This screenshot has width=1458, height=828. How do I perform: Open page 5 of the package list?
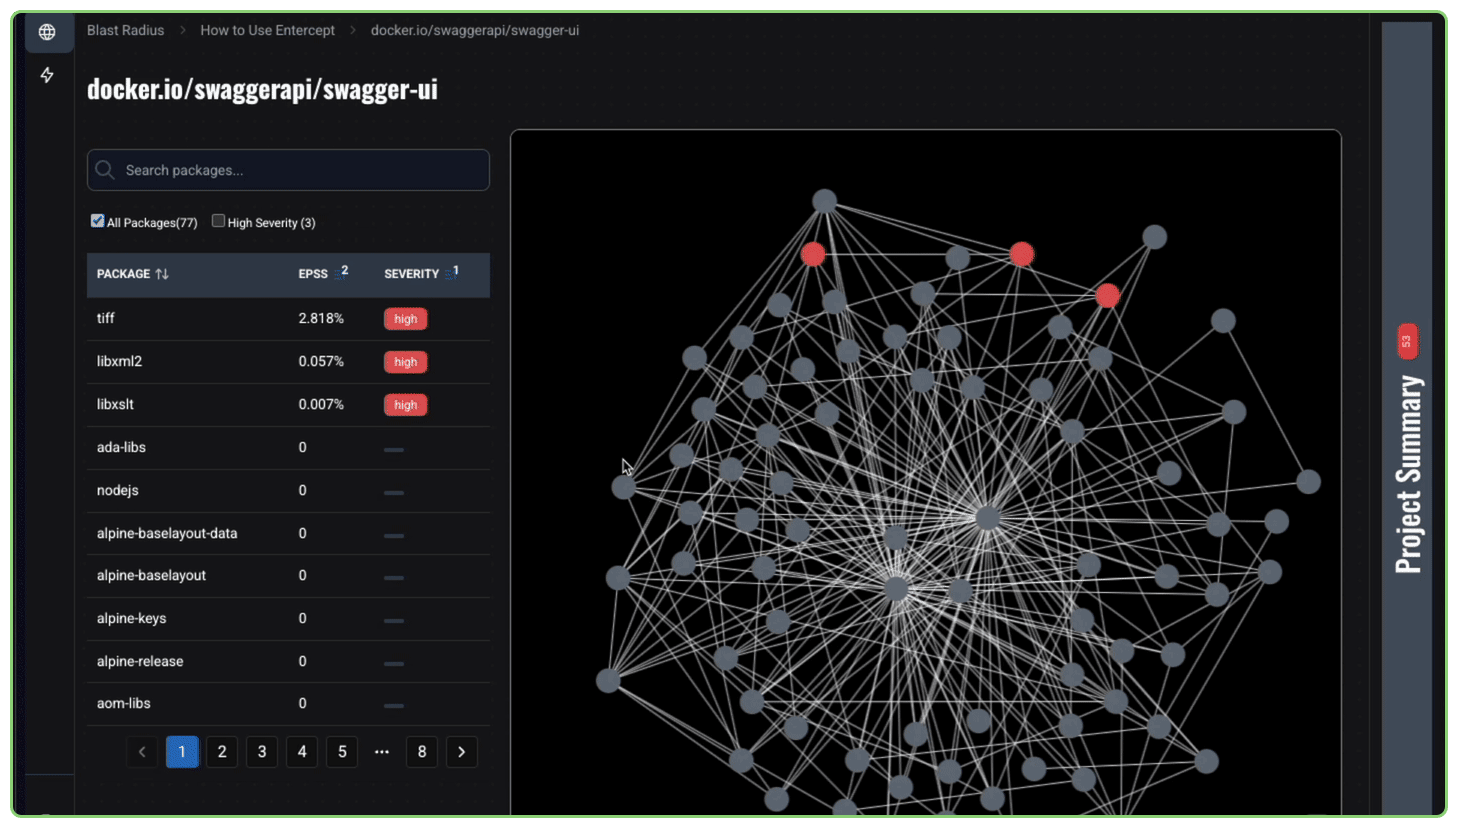tap(342, 752)
